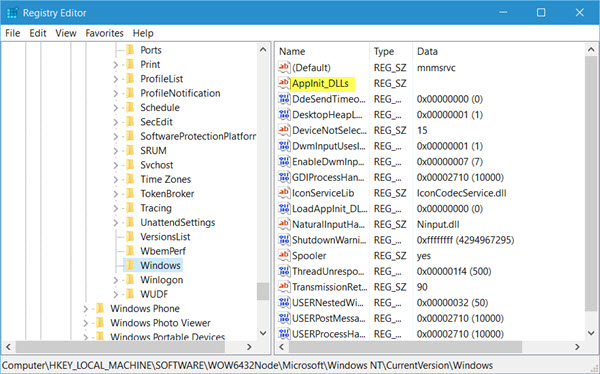The image size is (600, 374).
Task: Click the Data column header
Action: pos(498,51)
